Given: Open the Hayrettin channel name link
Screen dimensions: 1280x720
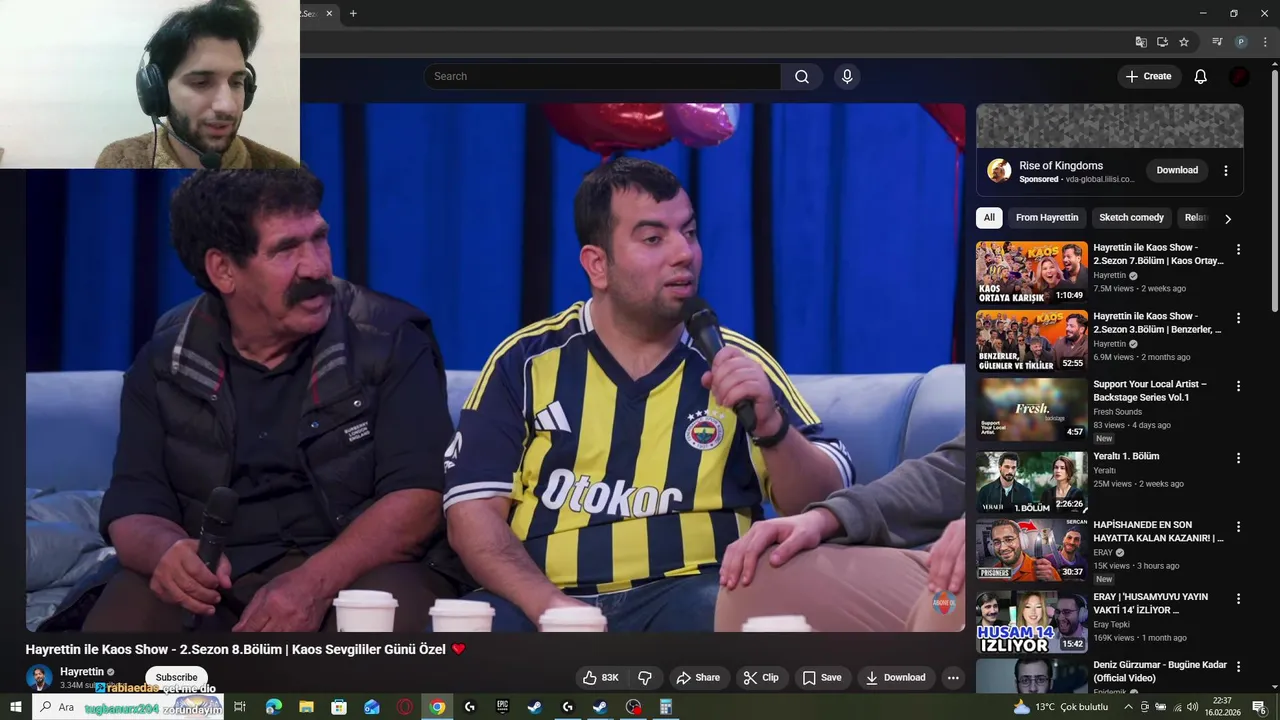Looking at the screenshot, I should point(81,671).
